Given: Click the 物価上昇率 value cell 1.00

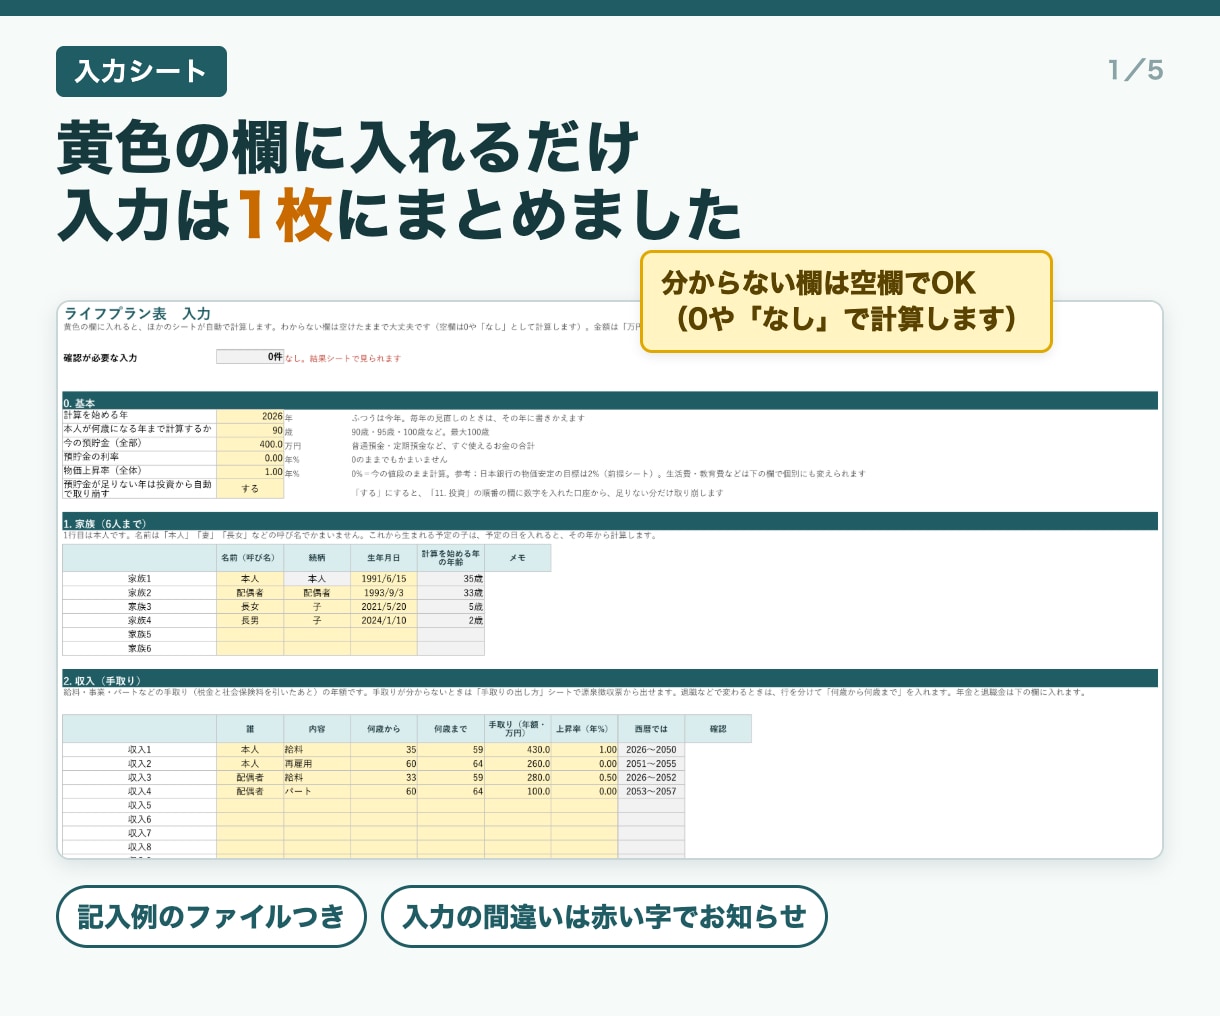Looking at the screenshot, I should coord(250,472).
